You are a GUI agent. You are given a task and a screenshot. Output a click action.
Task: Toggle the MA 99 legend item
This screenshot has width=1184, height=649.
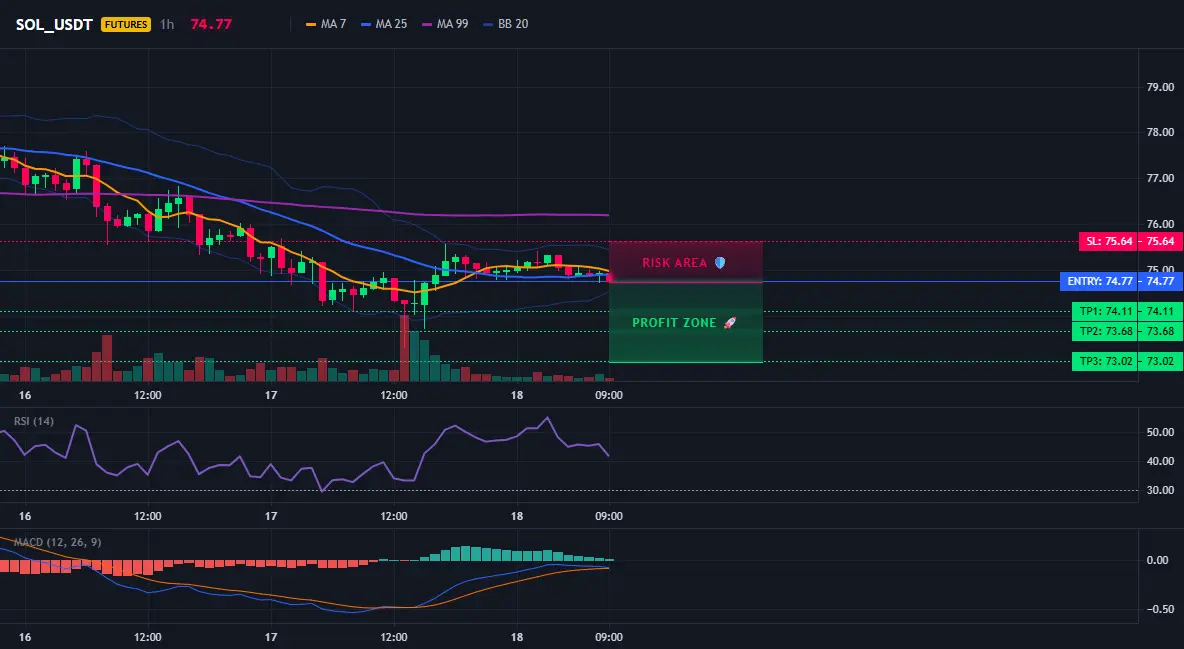tap(446, 24)
